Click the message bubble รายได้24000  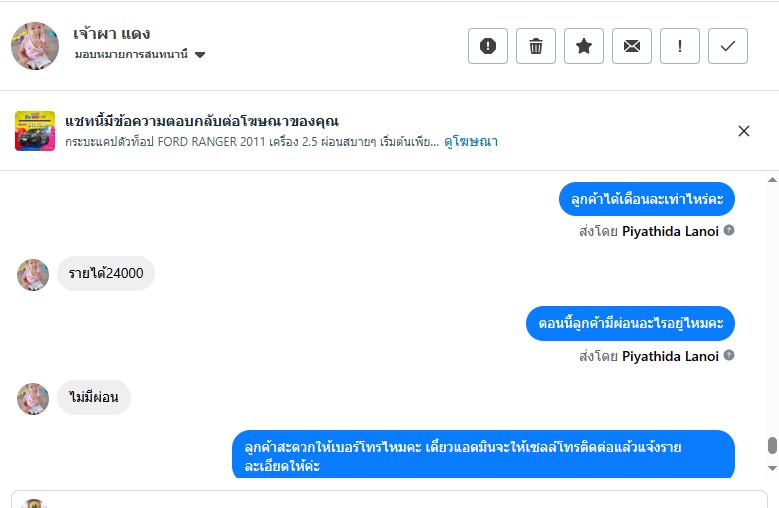[105, 274]
